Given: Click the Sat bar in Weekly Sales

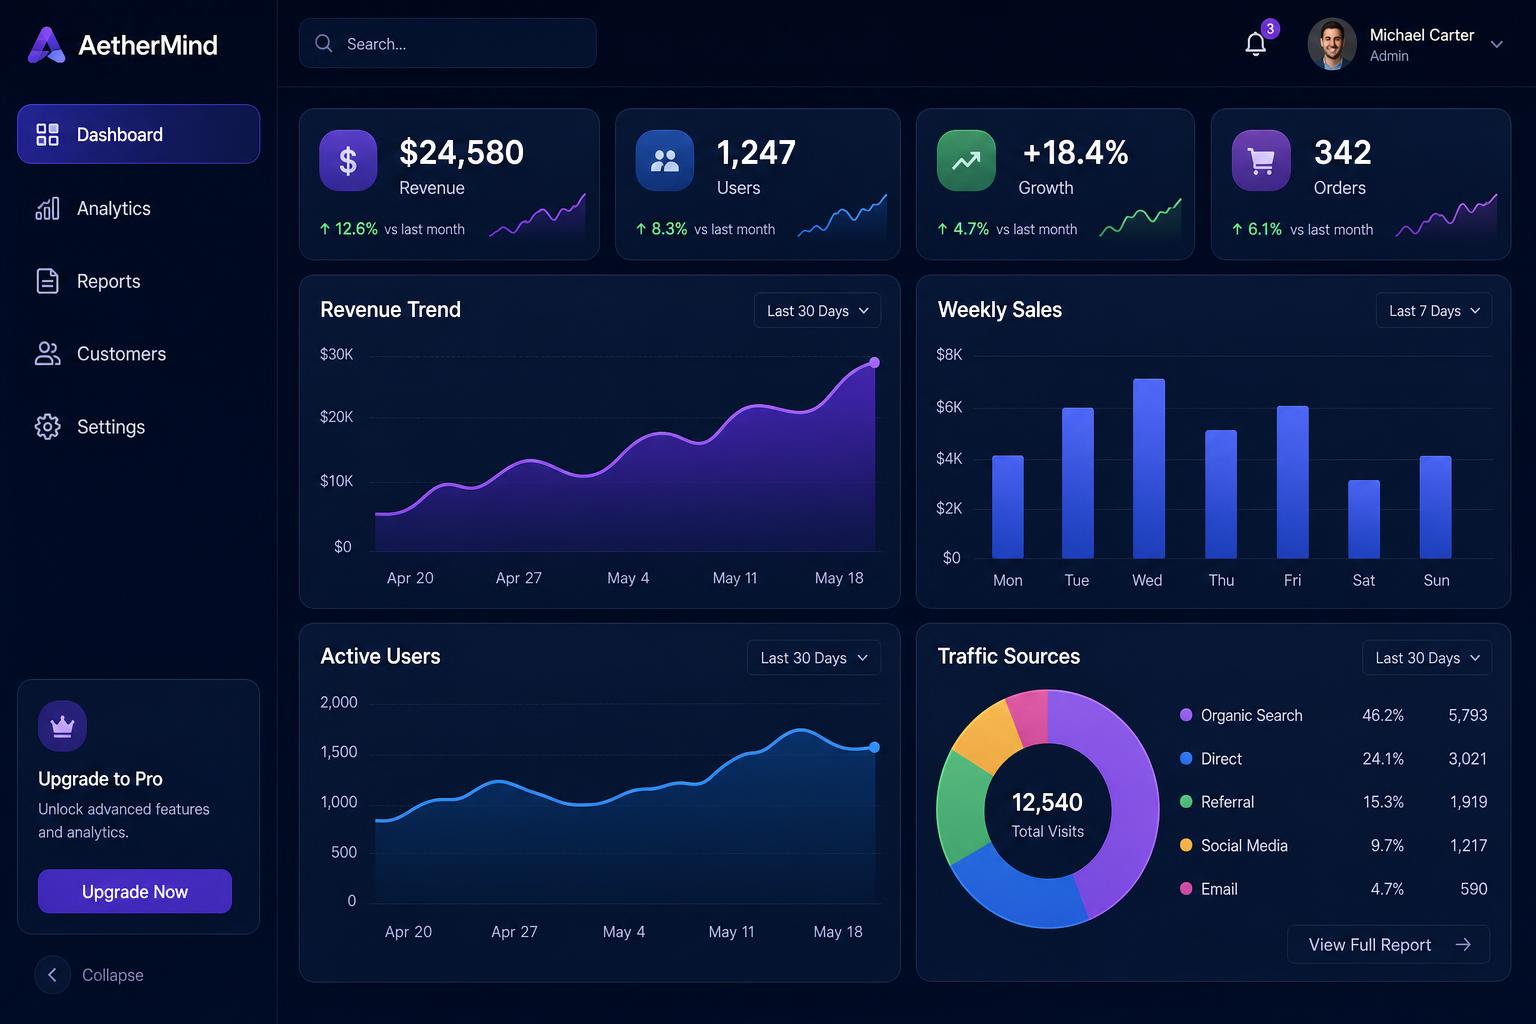Looking at the screenshot, I should pyautogui.click(x=1364, y=519).
